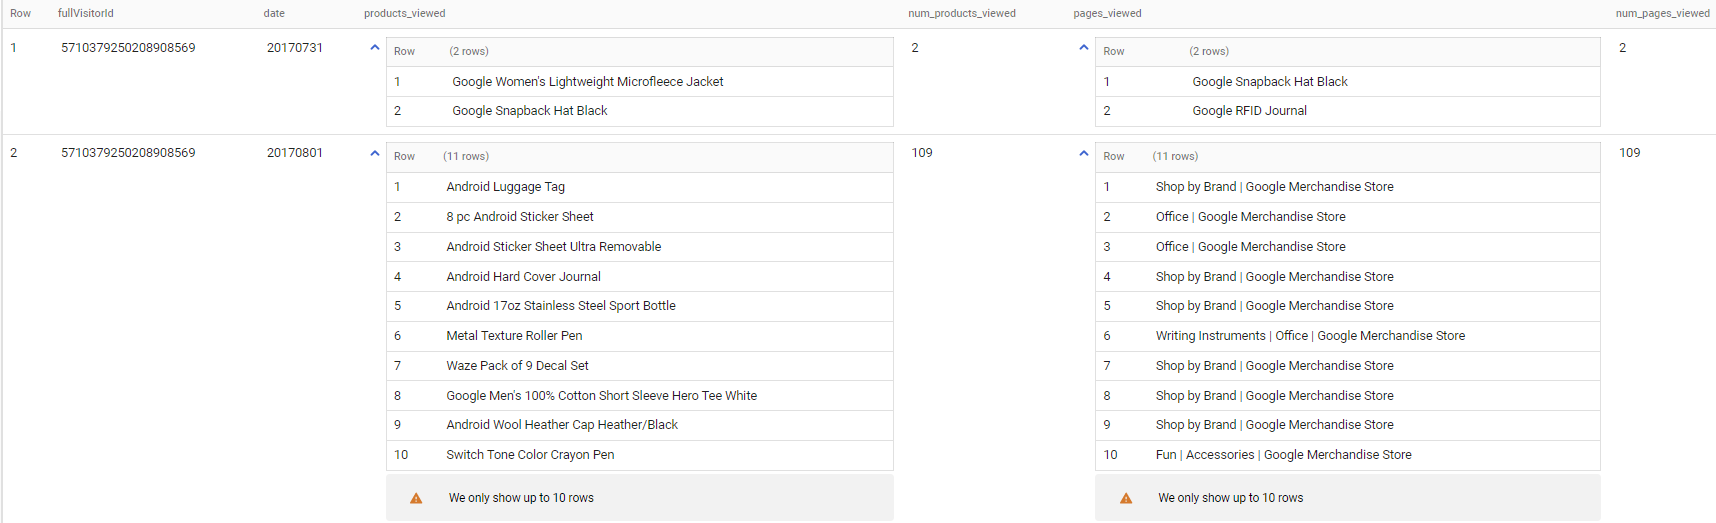This screenshot has height=523, width=1716.
Task: Select 8 pc Android Sticker Sheet
Action: pyautogui.click(x=520, y=217)
